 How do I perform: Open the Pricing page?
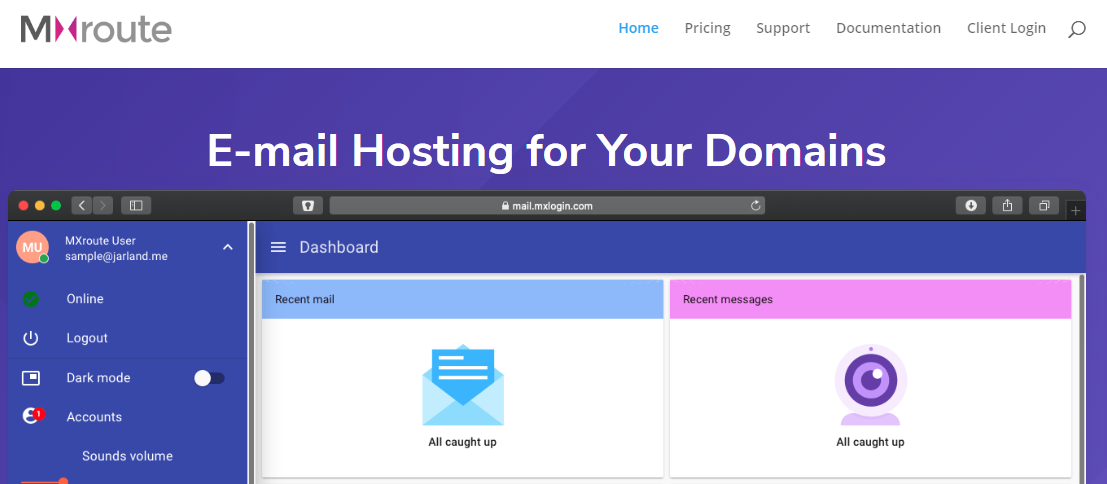pos(707,28)
